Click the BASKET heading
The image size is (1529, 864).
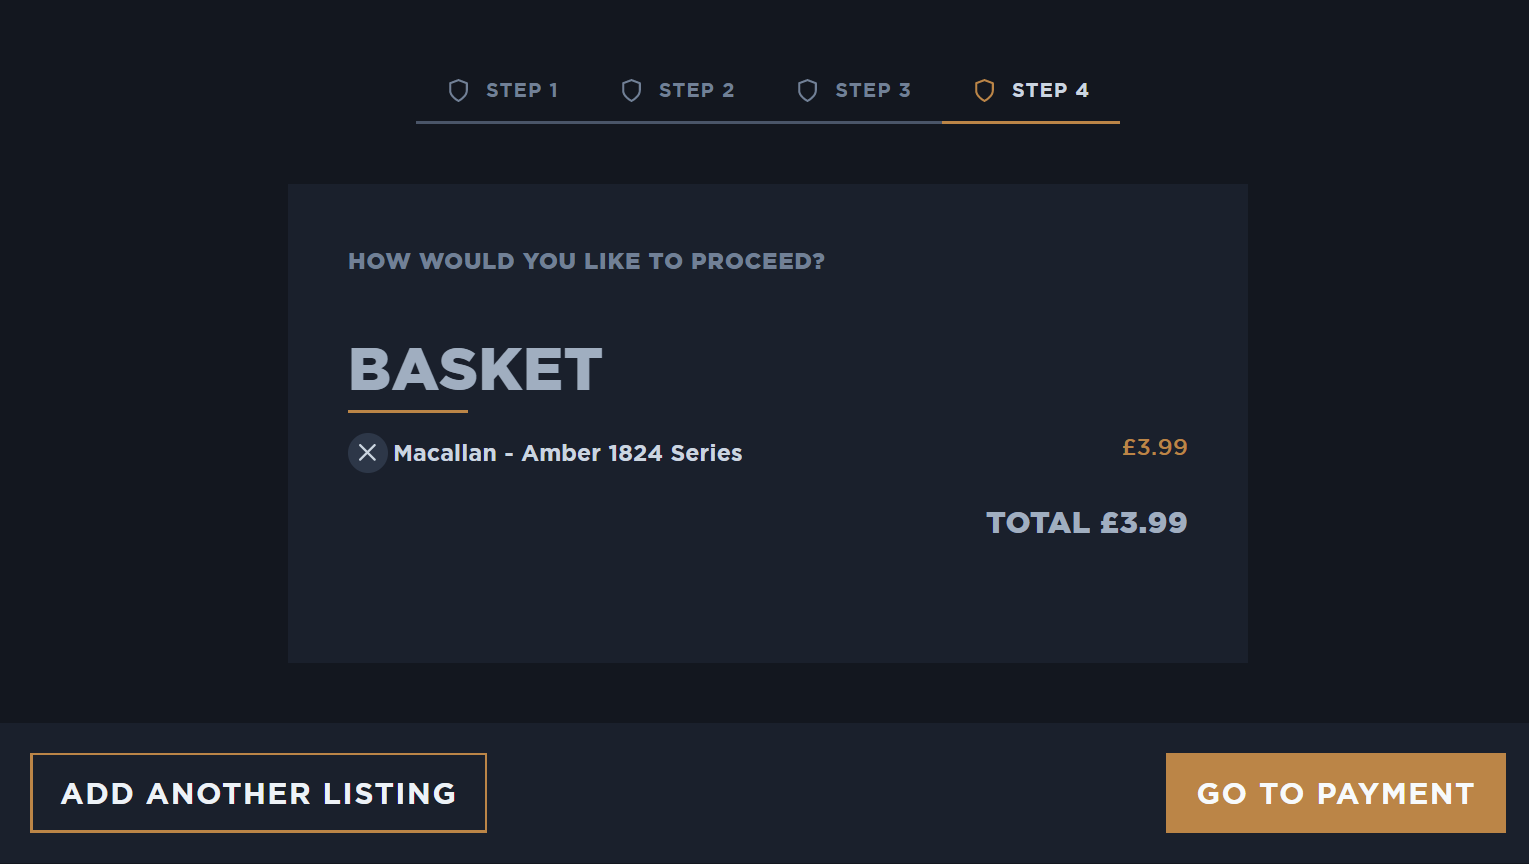tap(475, 368)
